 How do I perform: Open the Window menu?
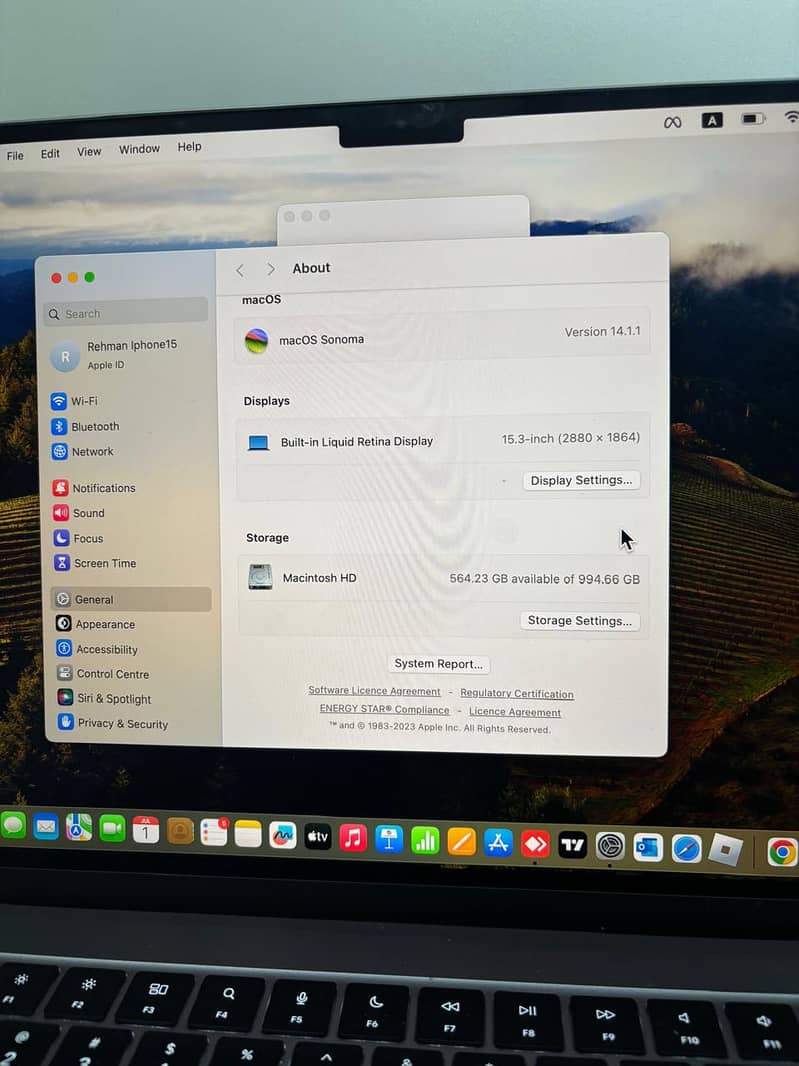tap(139, 149)
